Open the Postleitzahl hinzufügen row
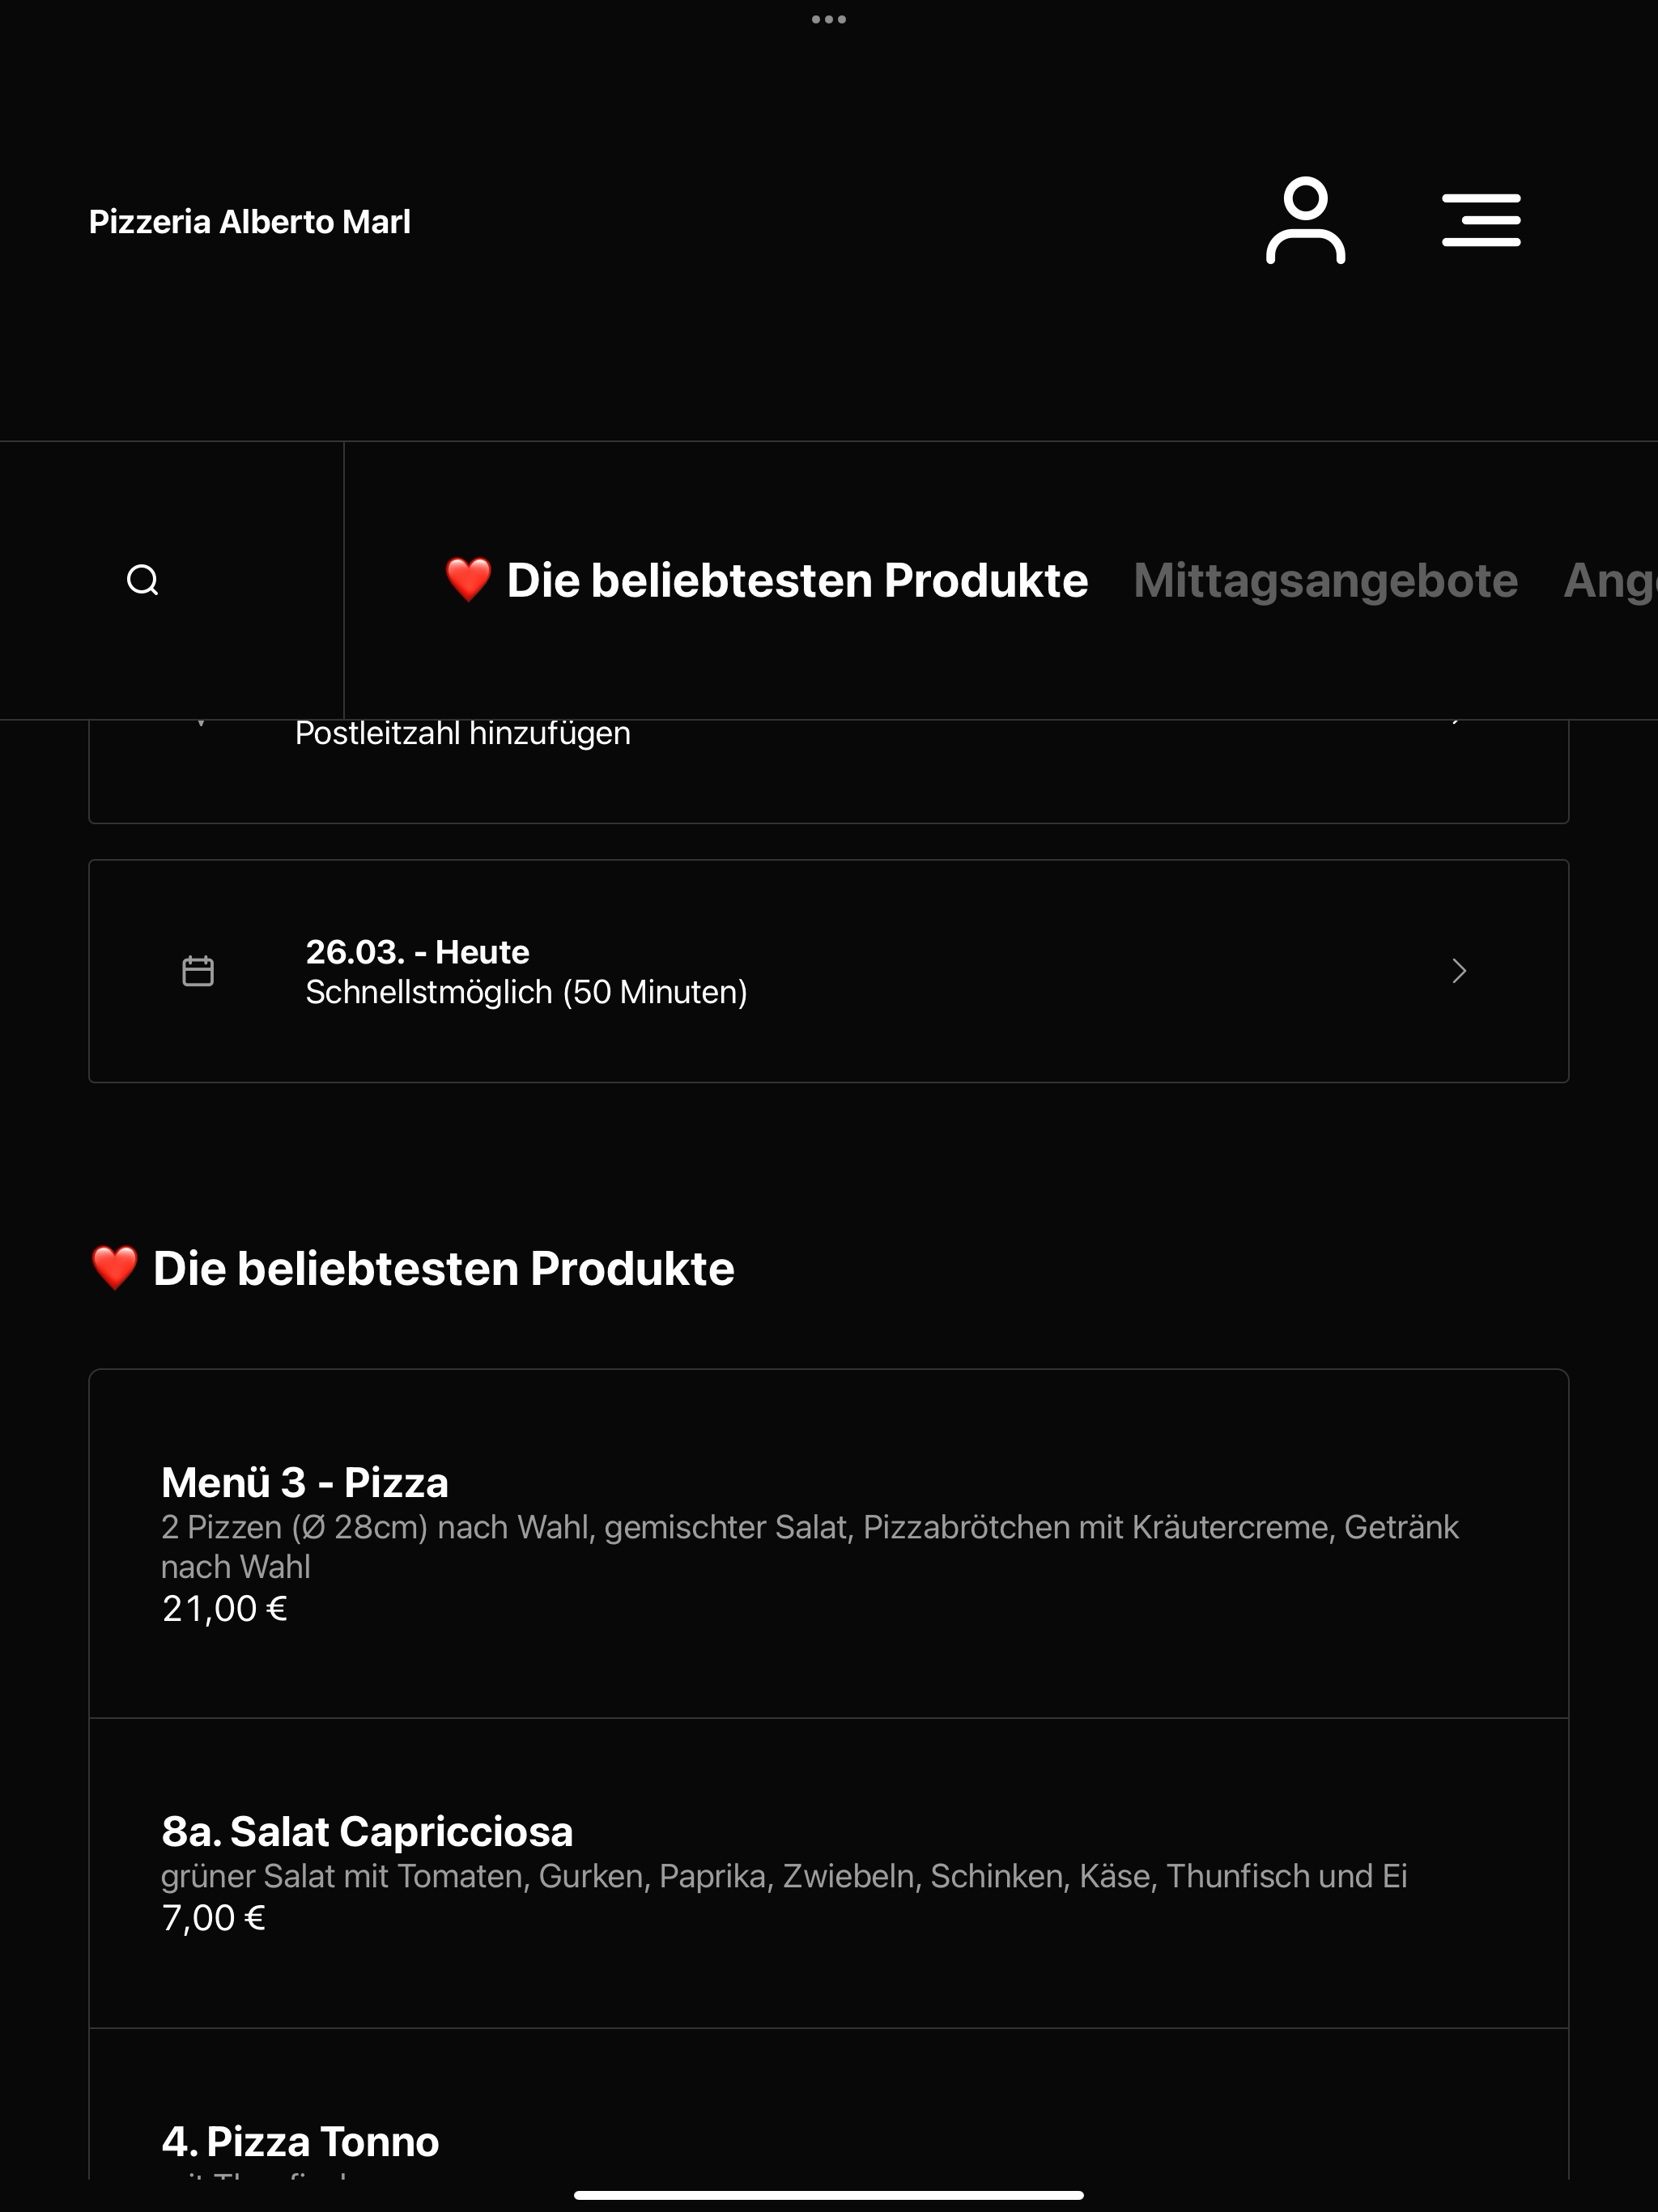 829,771
